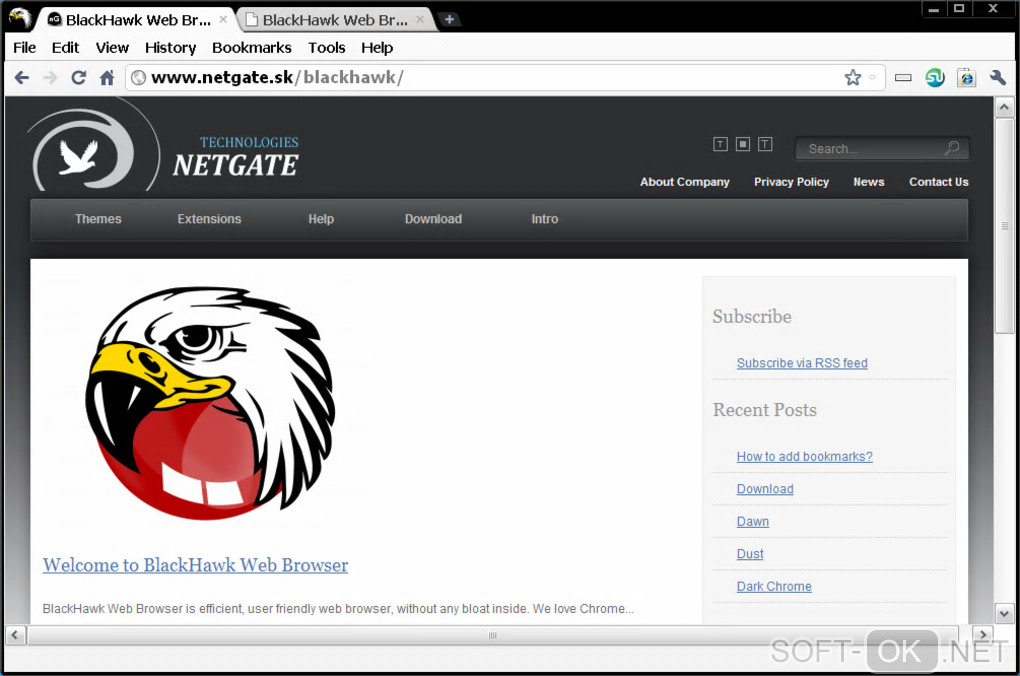Click the square layout icon between T icons

pyautogui.click(x=743, y=144)
